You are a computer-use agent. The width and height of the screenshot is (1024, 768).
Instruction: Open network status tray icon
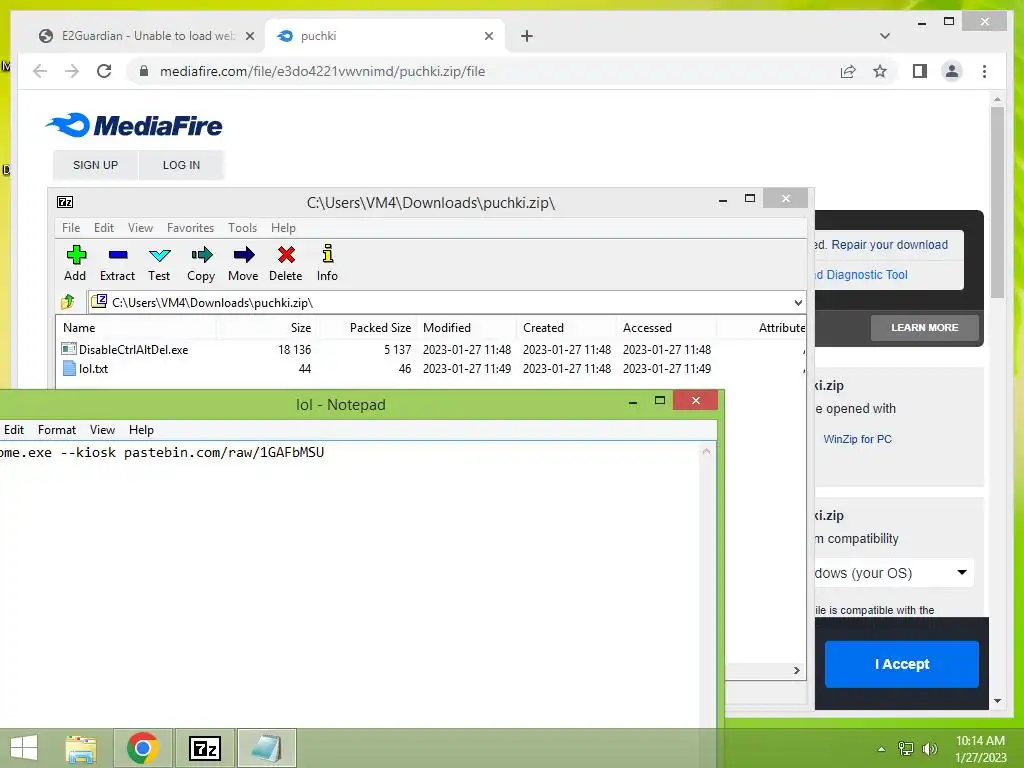906,748
